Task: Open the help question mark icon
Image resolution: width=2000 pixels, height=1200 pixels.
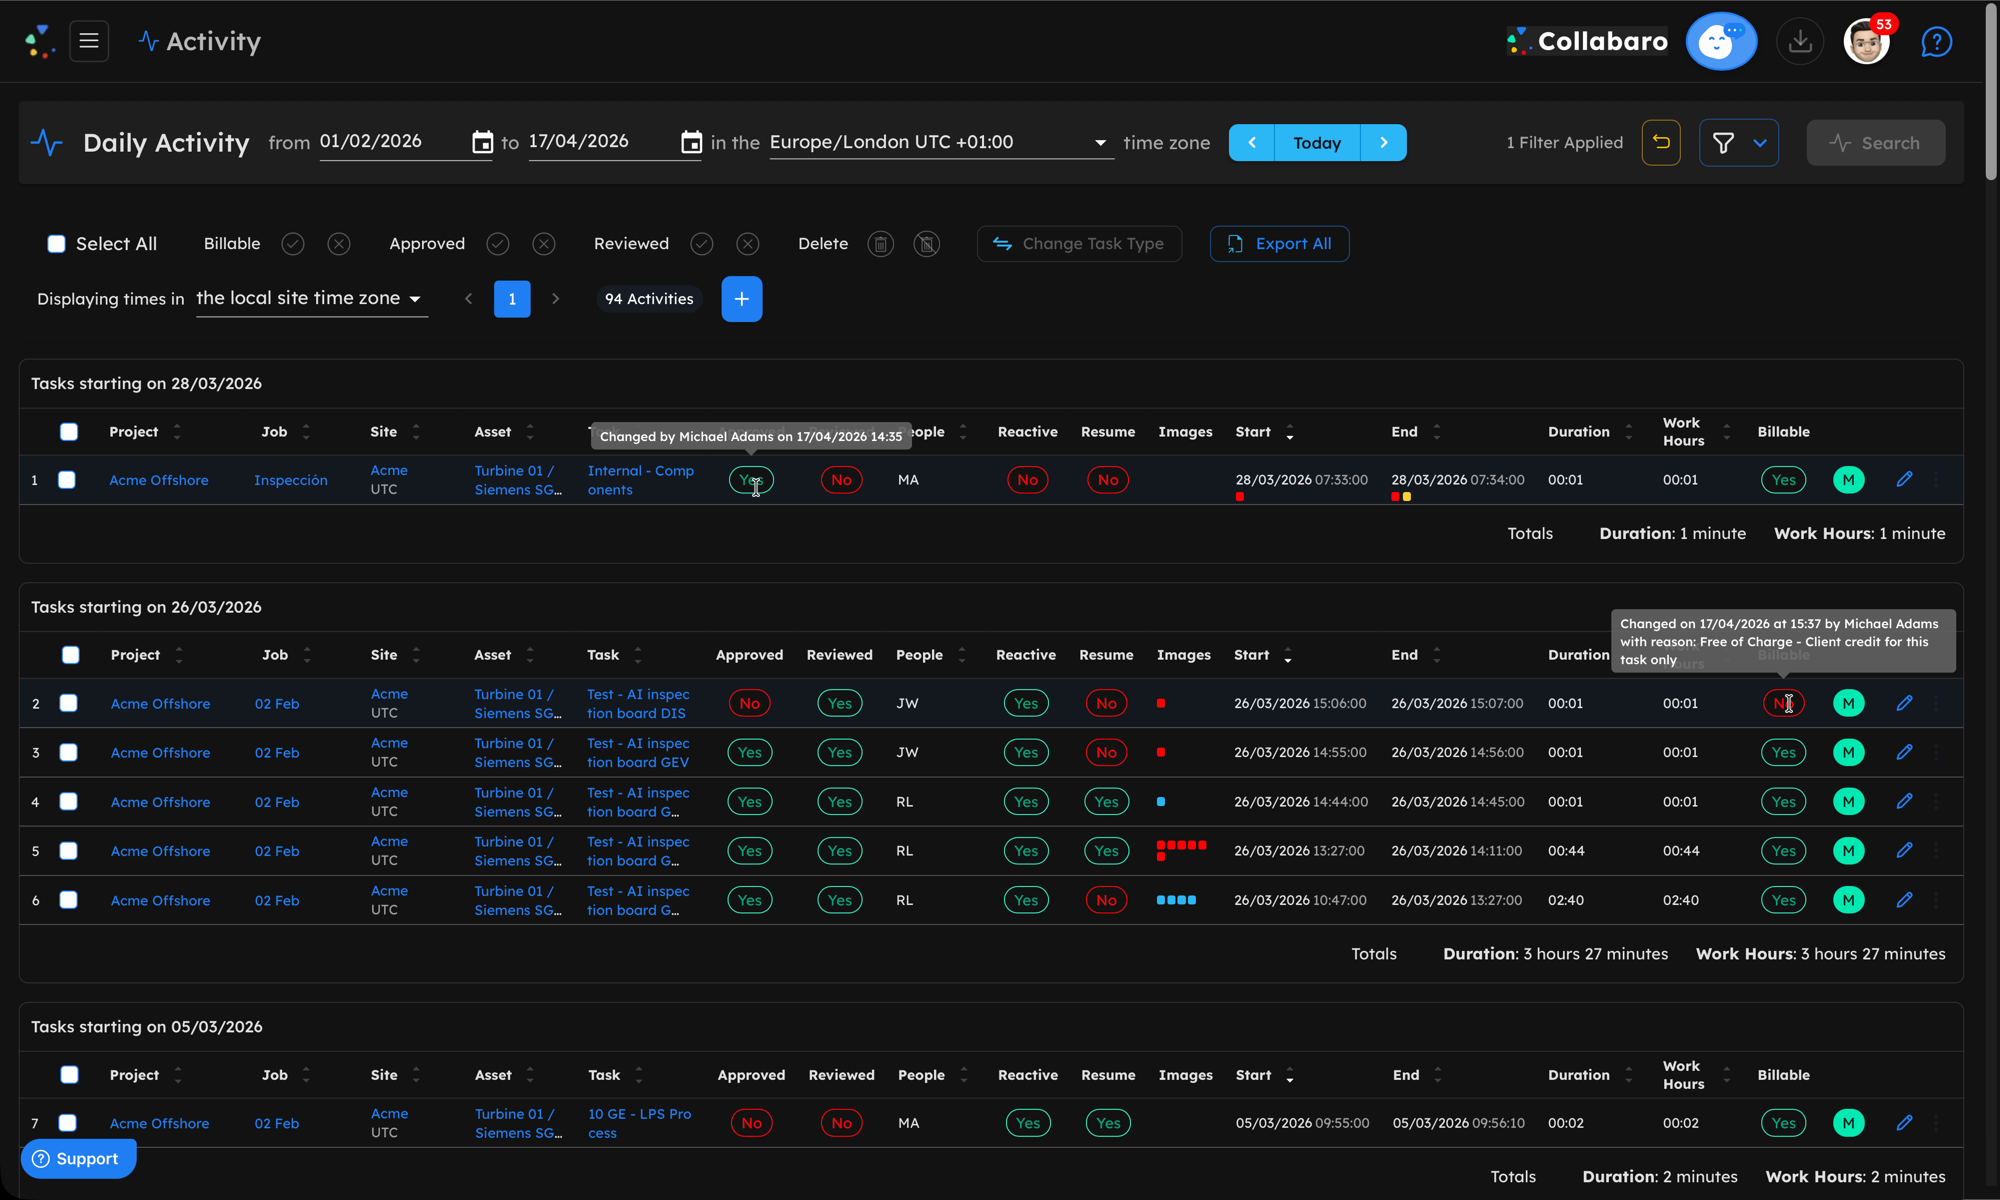Action: pos(1936,42)
